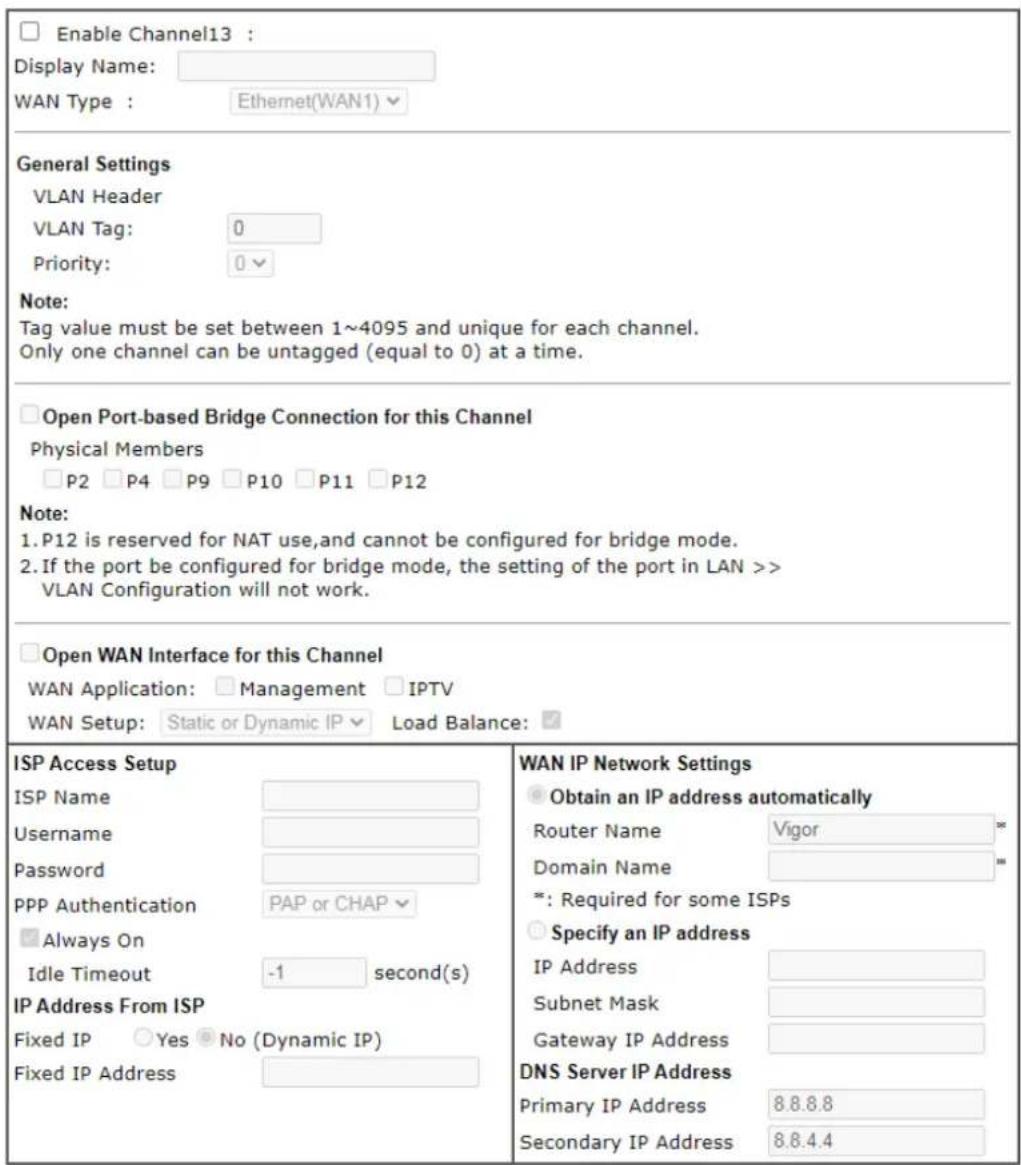This screenshot has height=1165, width=1021.
Task: Toggle the Load Balance checkbox
Action: [551, 719]
